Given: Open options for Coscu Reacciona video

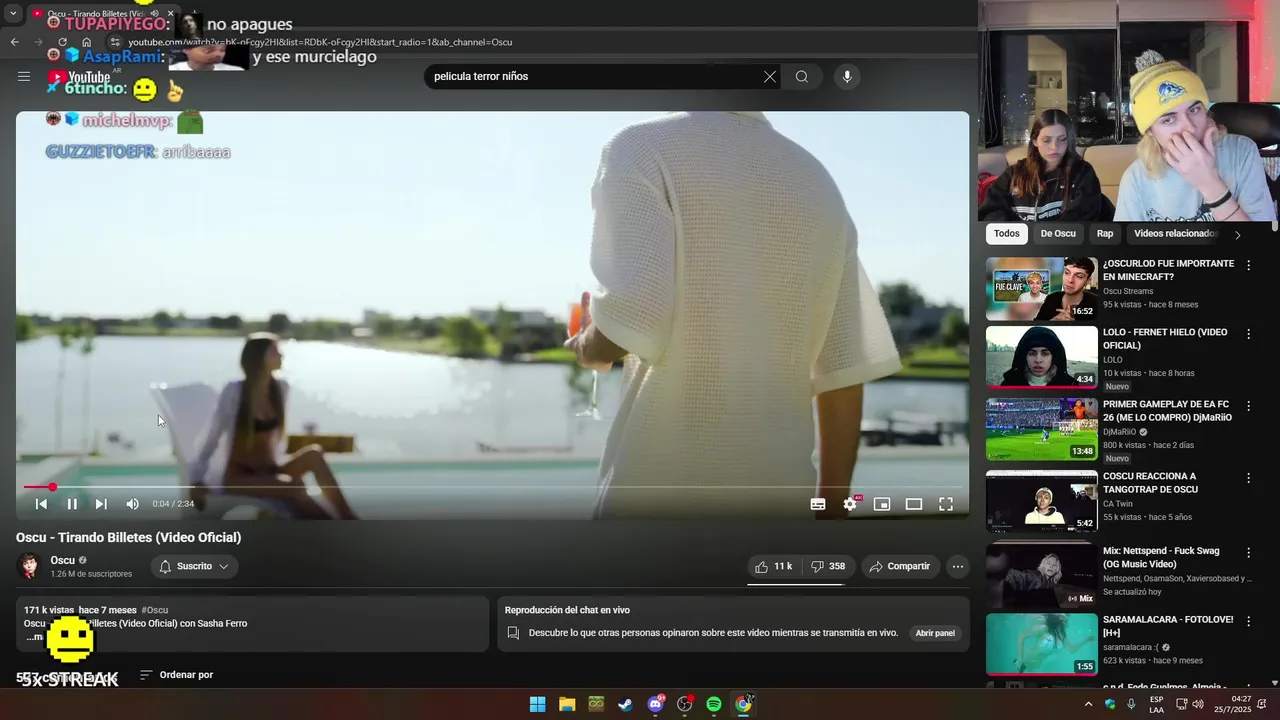Looking at the screenshot, I should (1248, 478).
